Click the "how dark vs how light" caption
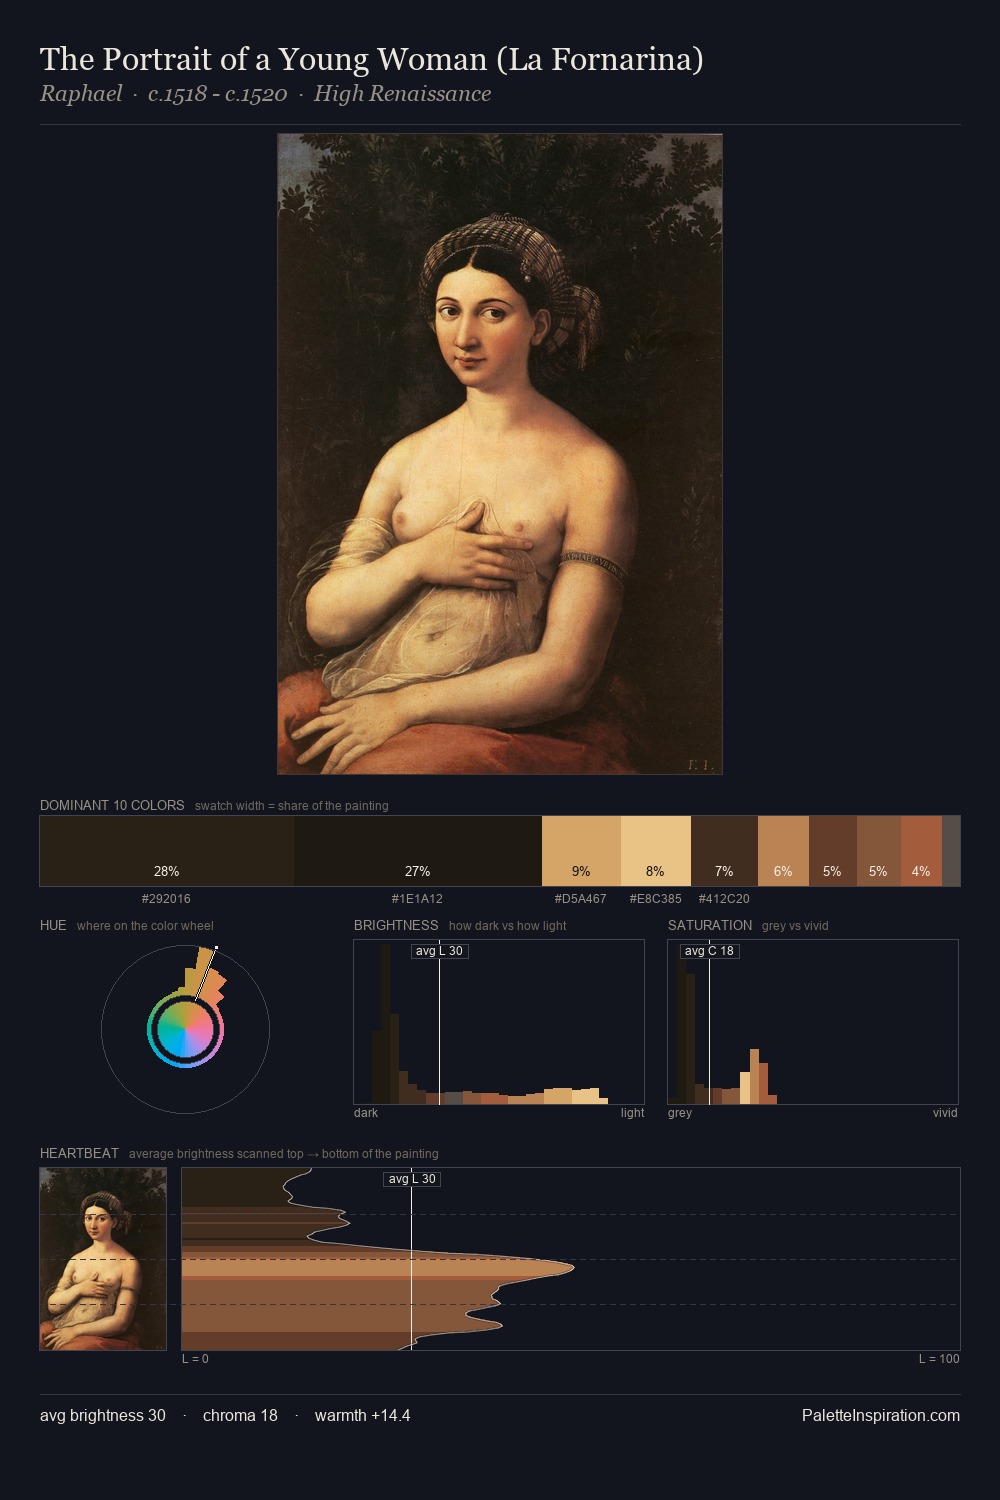 coord(508,926)
